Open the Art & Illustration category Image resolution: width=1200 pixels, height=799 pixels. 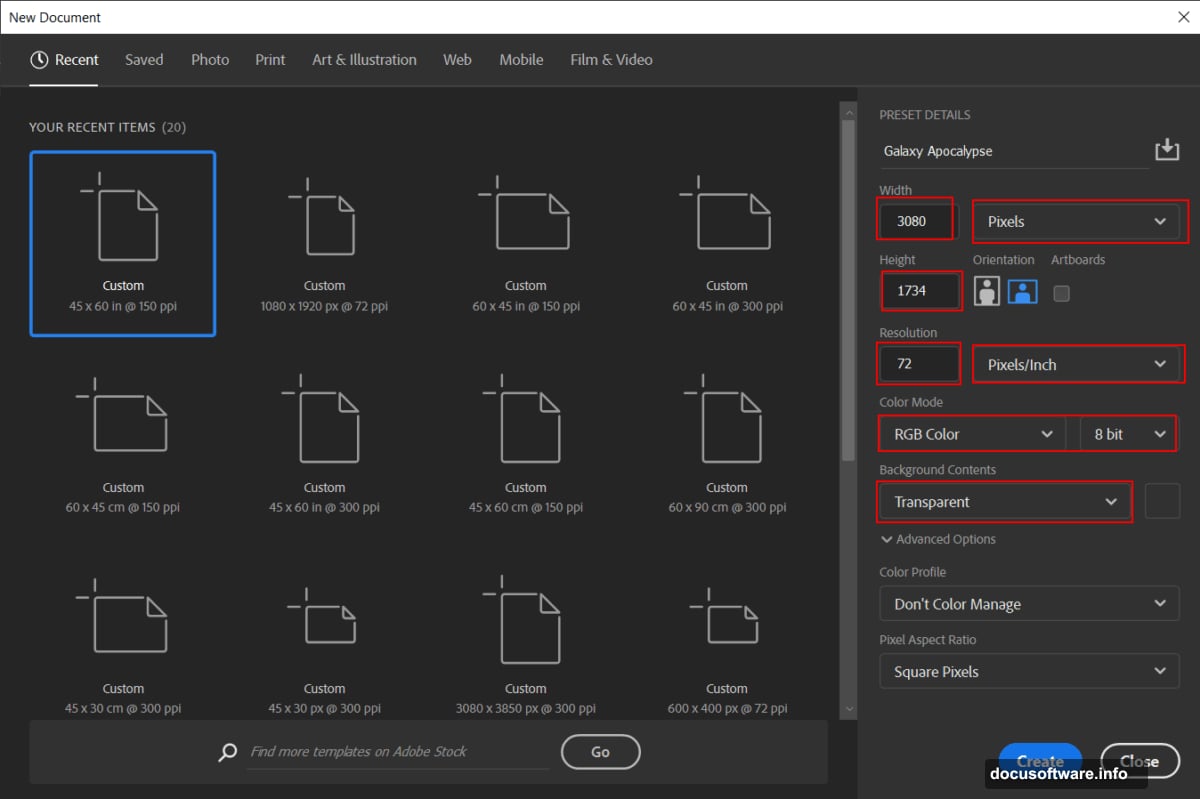[x=364, y=60]
